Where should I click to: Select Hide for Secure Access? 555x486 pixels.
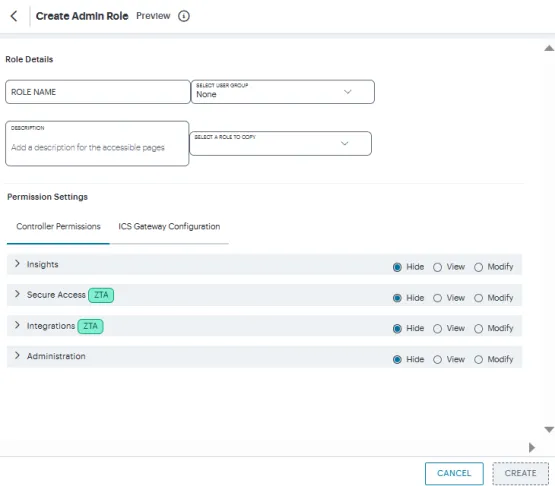[397, 298]
